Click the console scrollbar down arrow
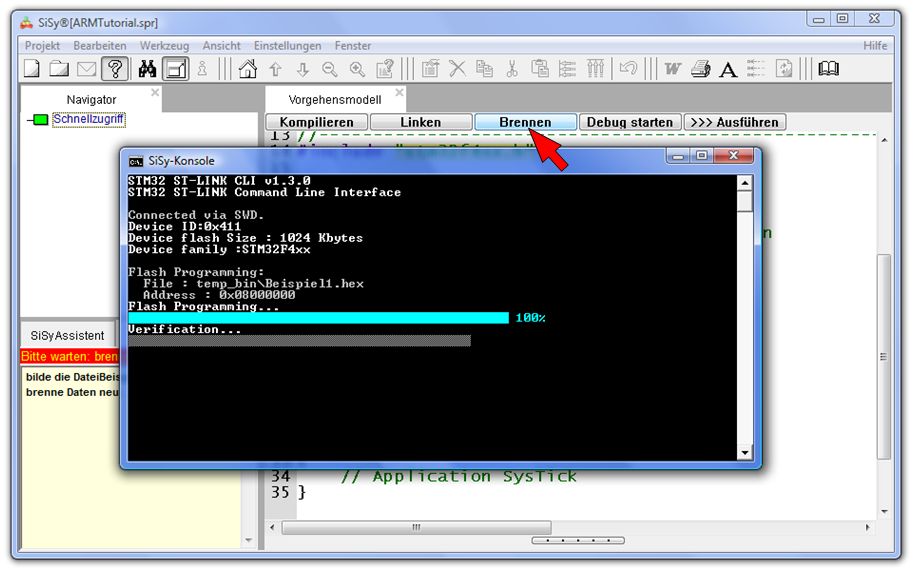Image resolution: width=914 pixels, height=569 pixels. [744, 452]
